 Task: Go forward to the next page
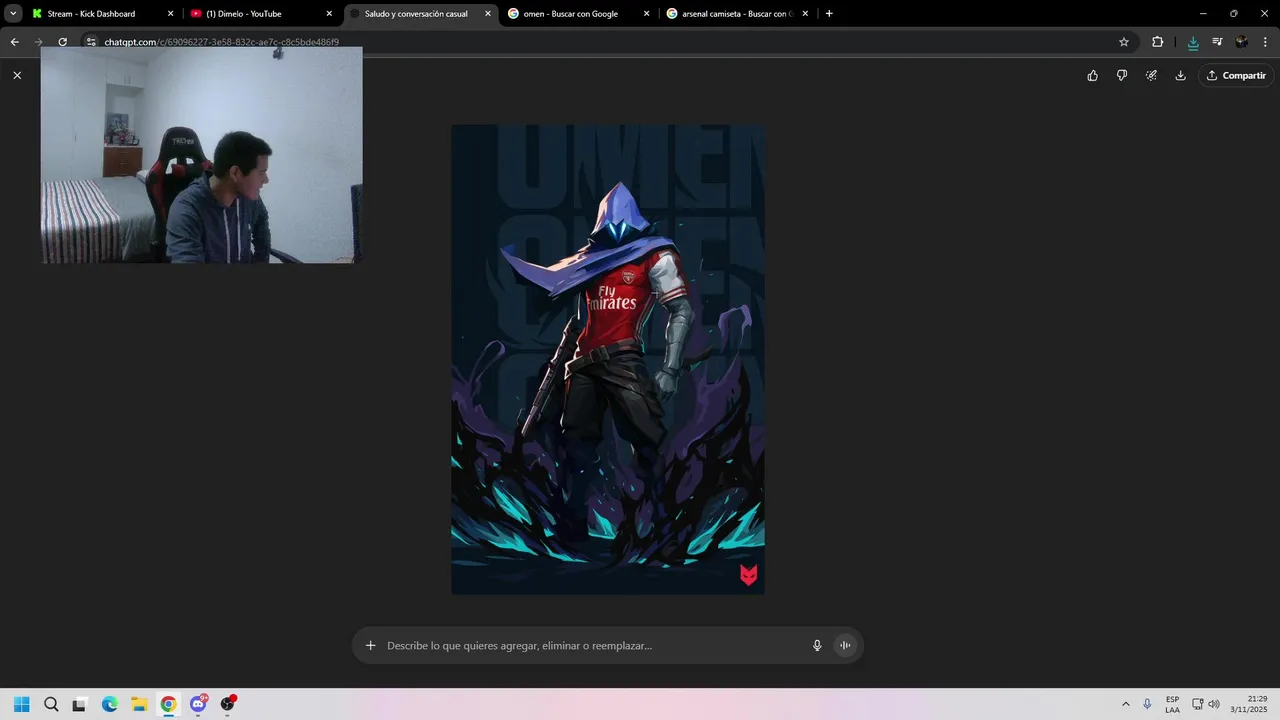38,42
